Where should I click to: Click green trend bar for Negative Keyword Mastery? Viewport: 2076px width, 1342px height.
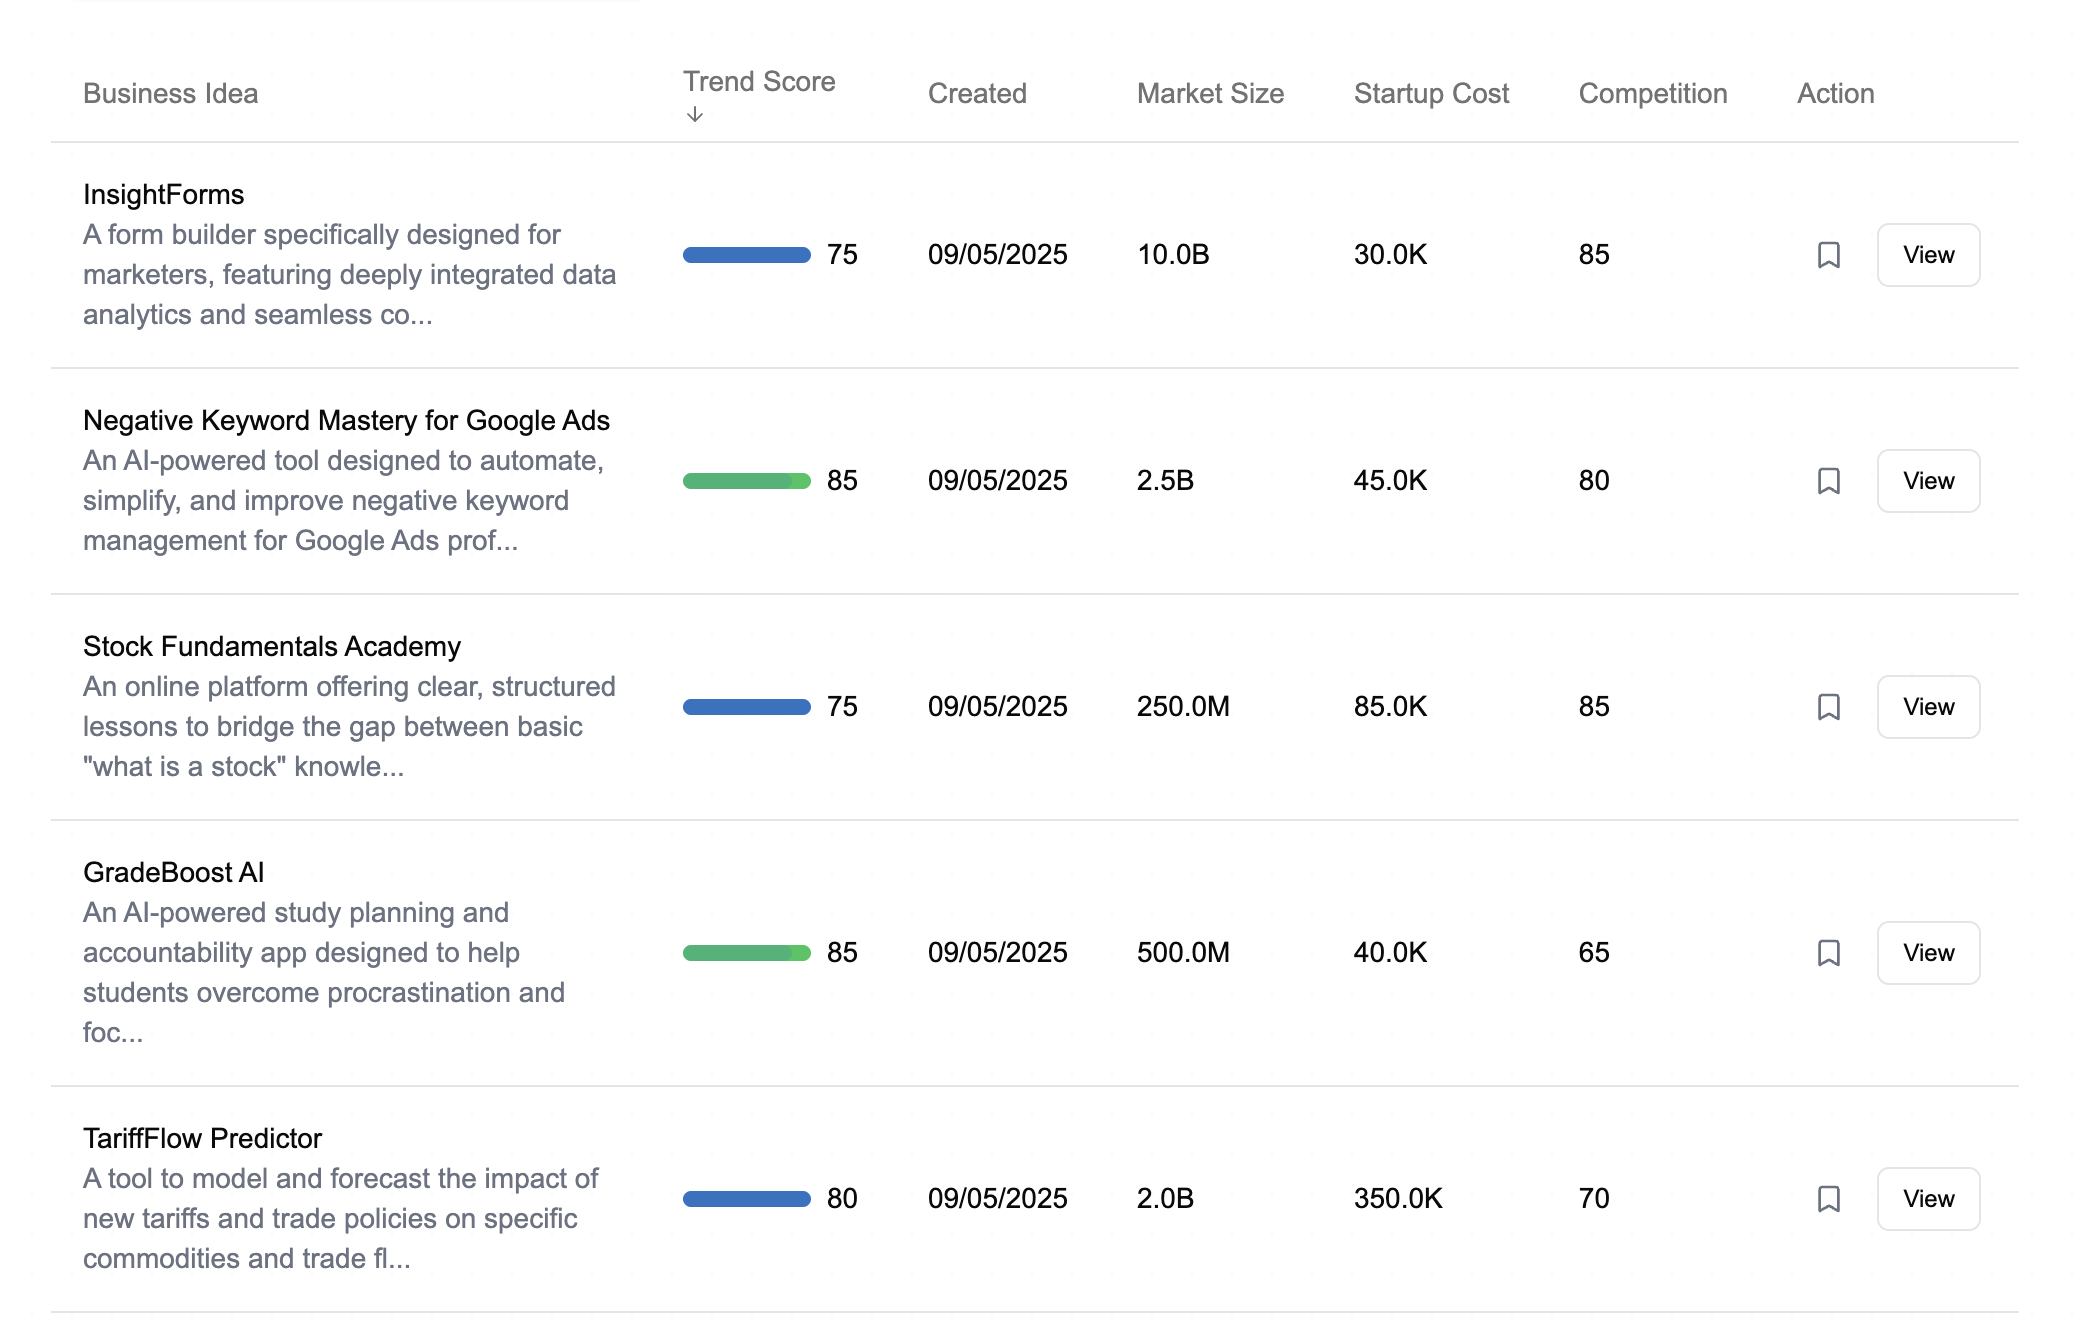pos(746,481)
